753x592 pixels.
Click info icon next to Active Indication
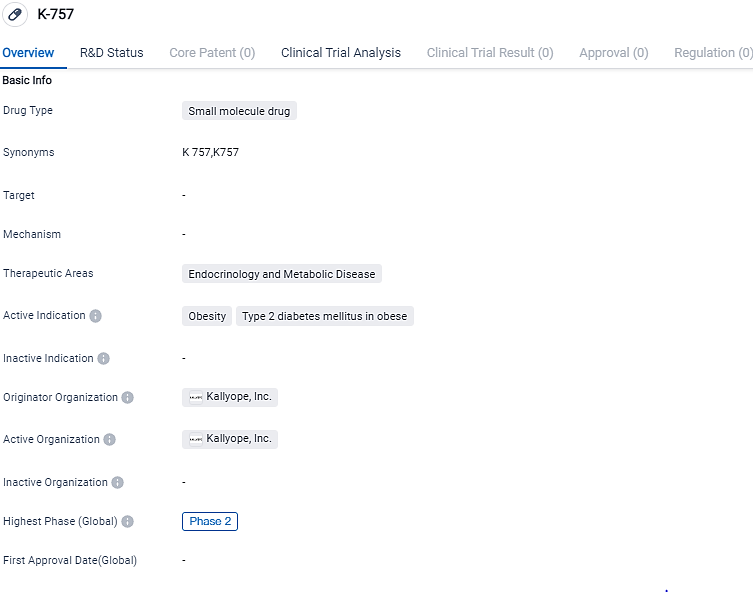point(96,316)
